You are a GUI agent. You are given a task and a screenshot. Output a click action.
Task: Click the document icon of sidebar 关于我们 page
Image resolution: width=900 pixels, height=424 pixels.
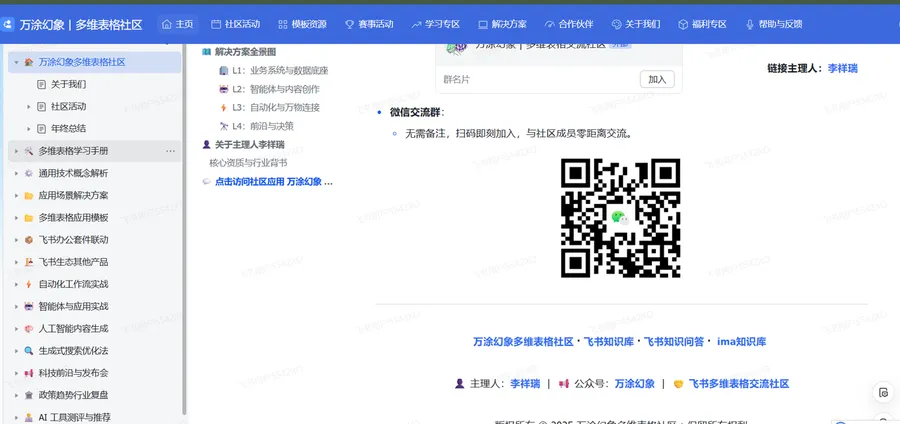(x=41, y=84)
